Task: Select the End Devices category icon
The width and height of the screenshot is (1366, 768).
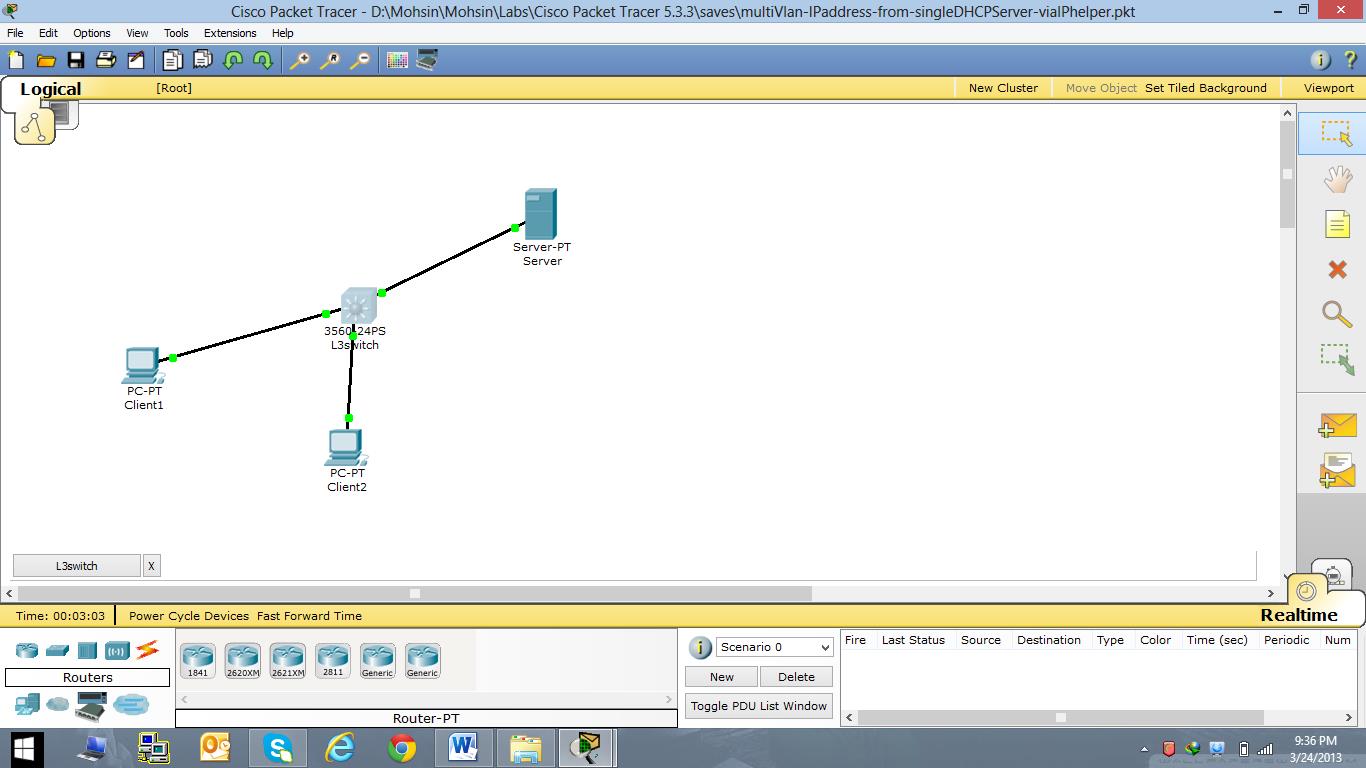Action: tap(27, 704)
